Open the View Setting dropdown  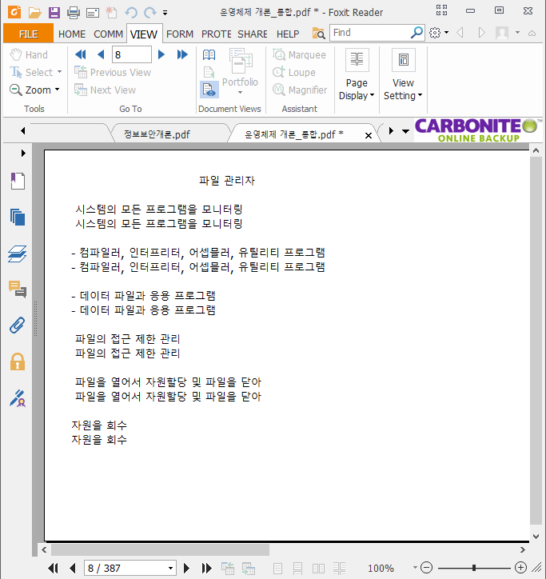pyautogui.click(x=403, y=75)
